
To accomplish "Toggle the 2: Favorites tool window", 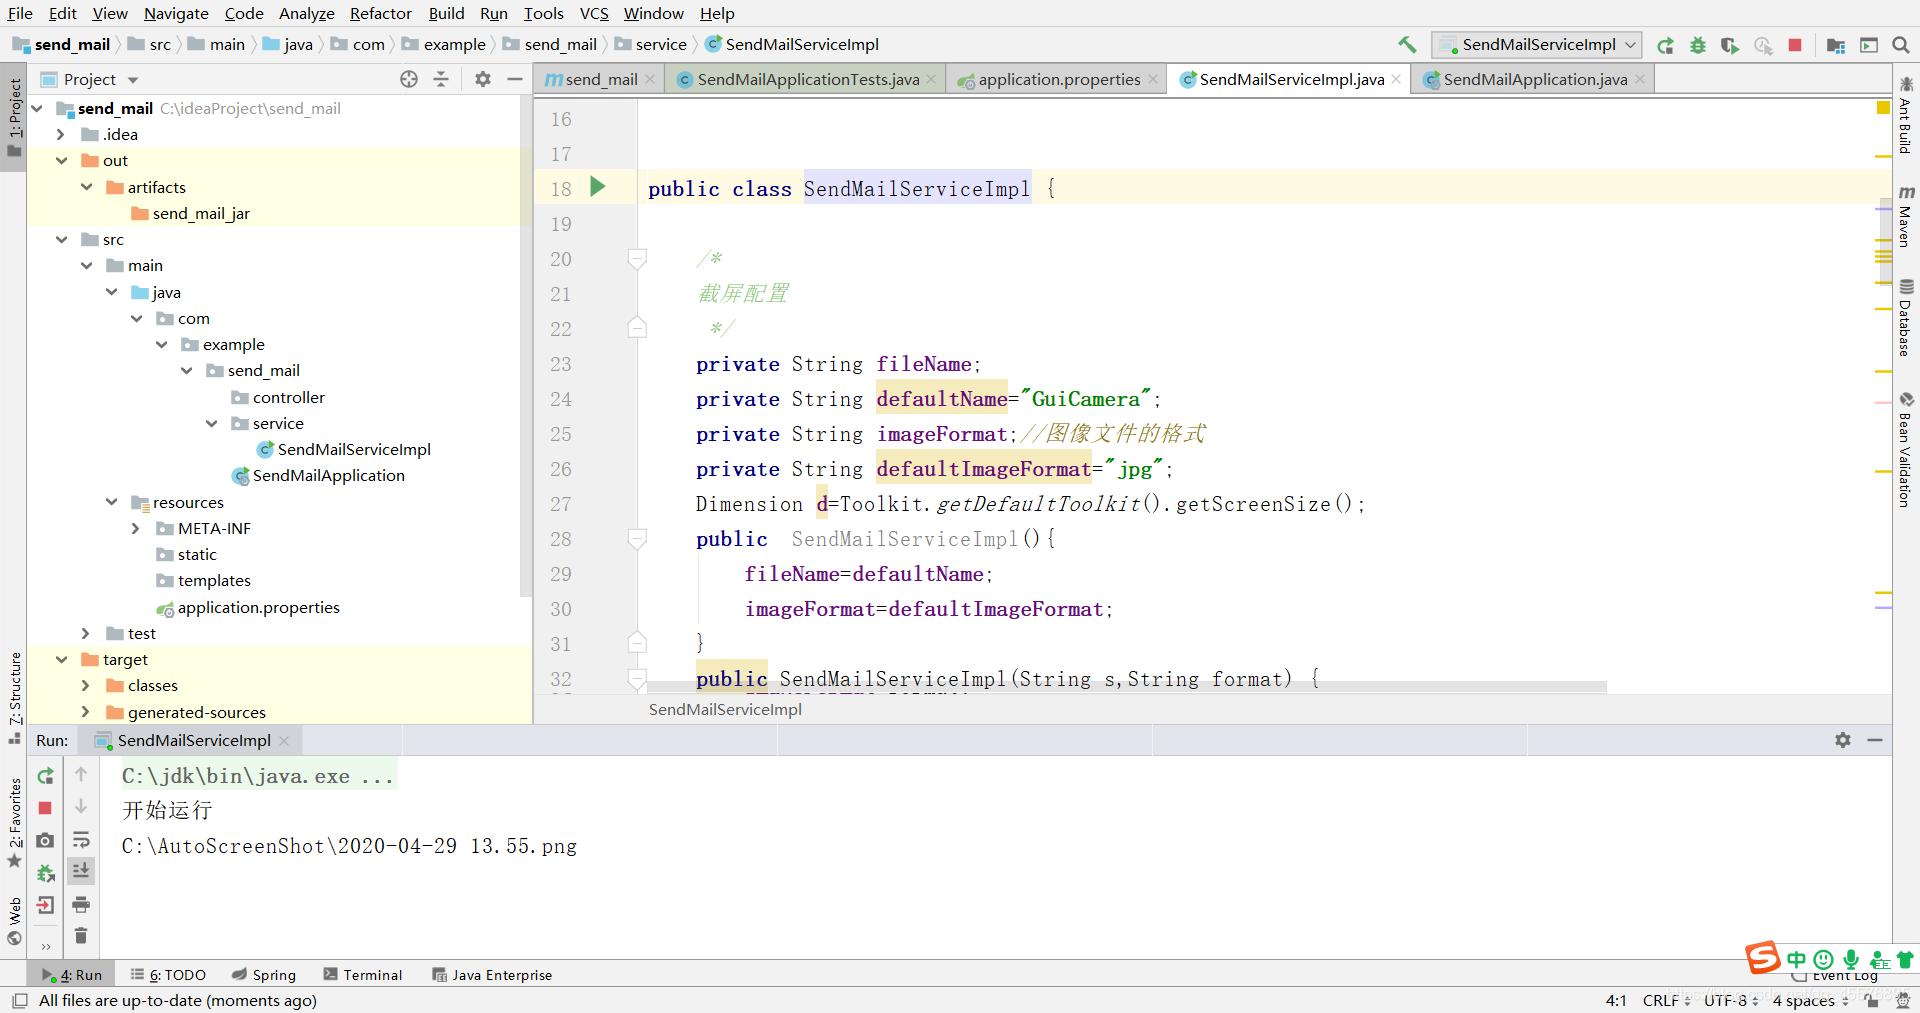I will (x=14, y=822).
